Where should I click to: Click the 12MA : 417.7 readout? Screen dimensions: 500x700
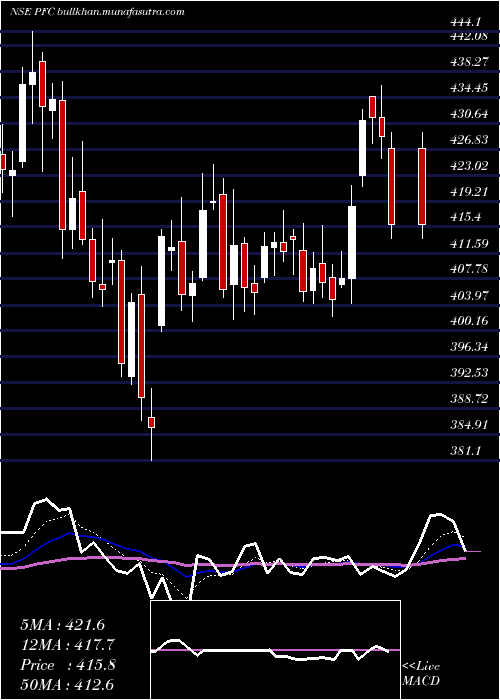coord(67,645)
